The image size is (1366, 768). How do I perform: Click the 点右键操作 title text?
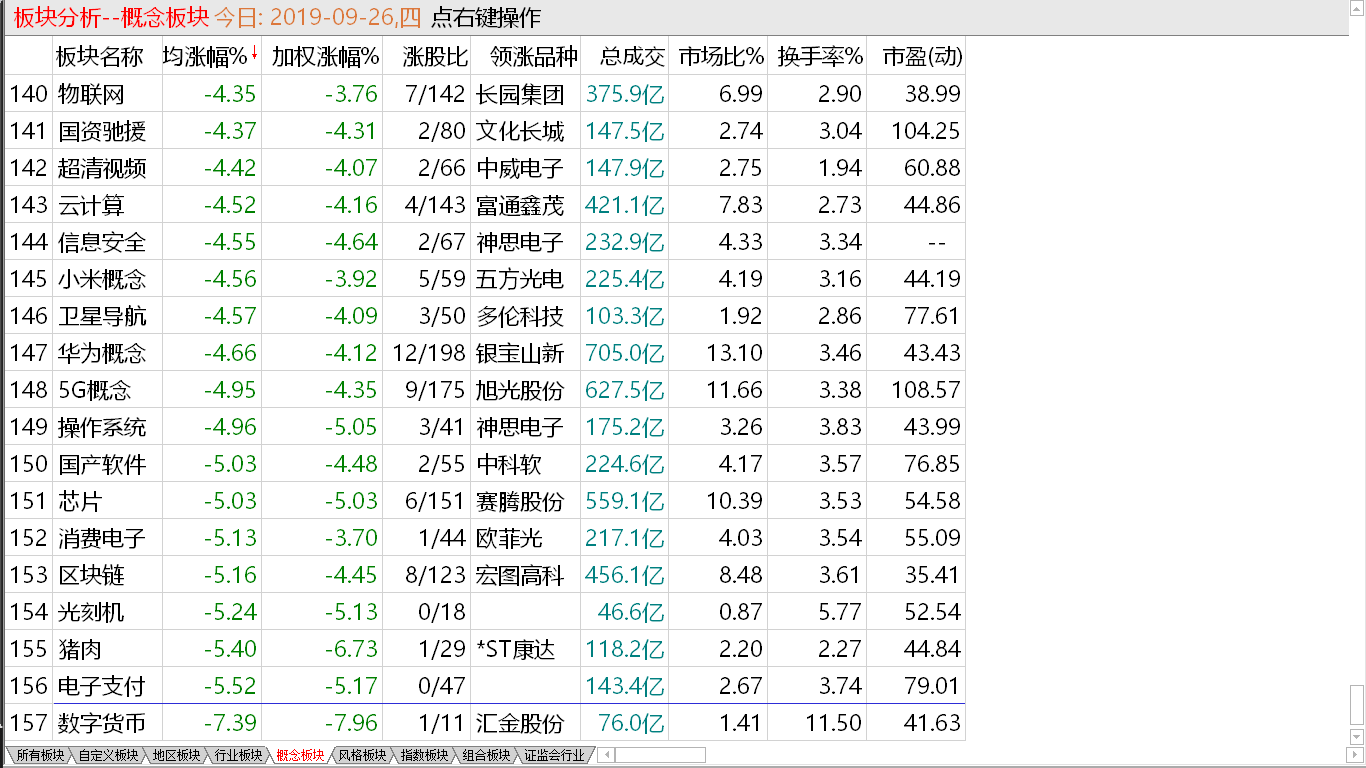[485, 17]
